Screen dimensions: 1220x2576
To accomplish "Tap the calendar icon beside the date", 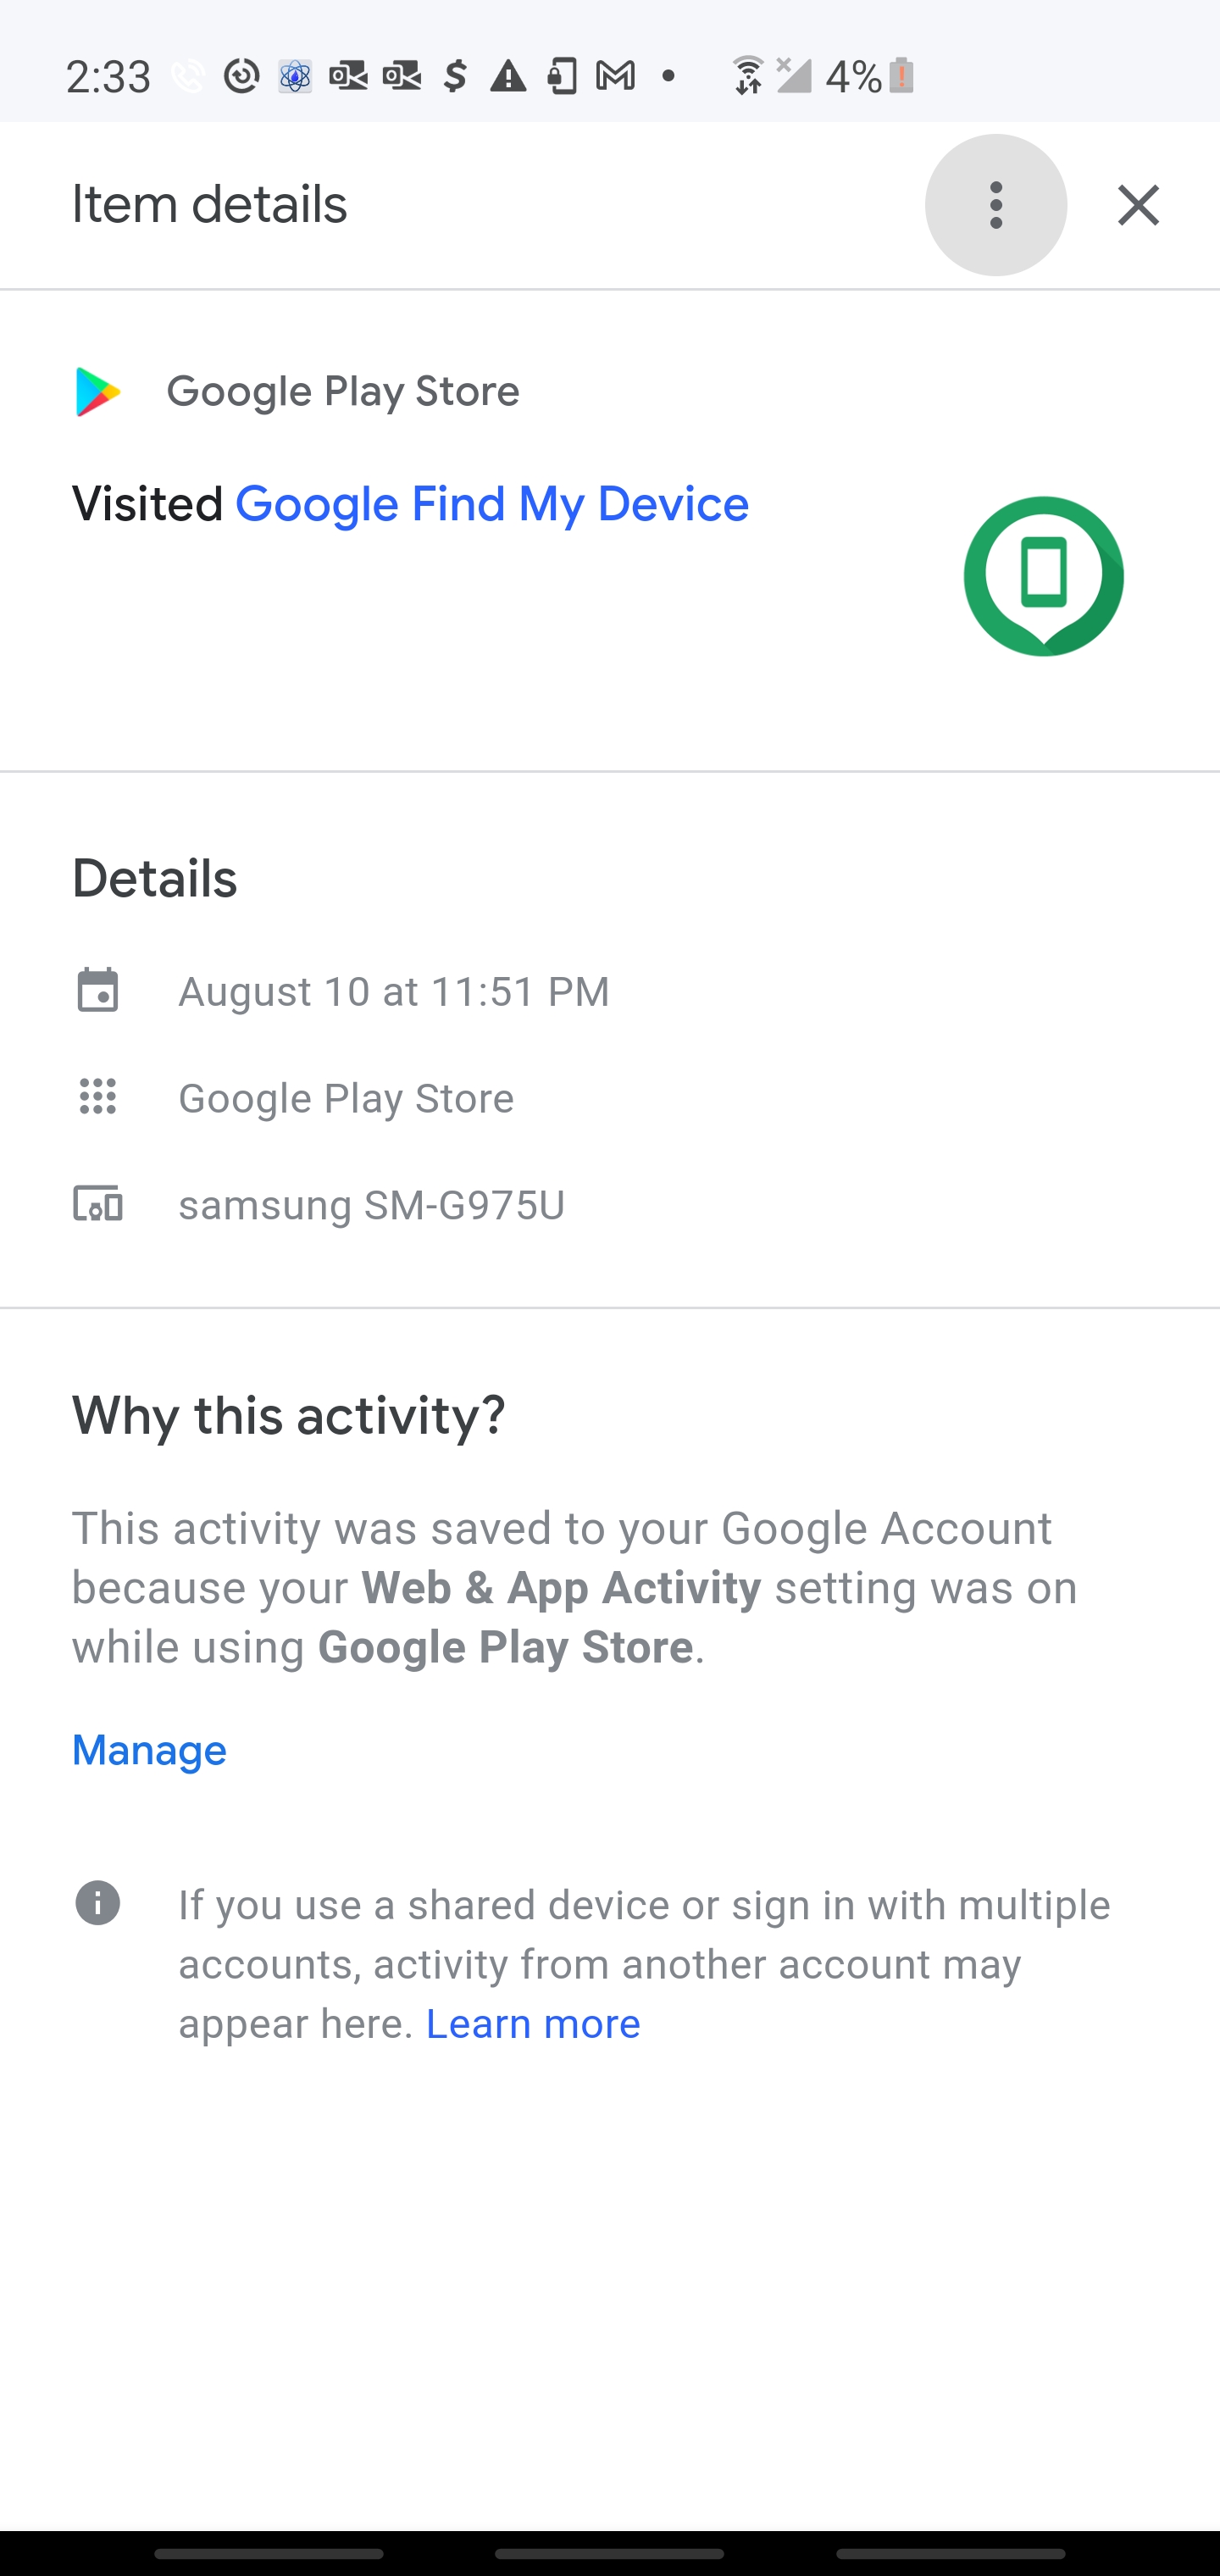I will (x=98, y=991).
